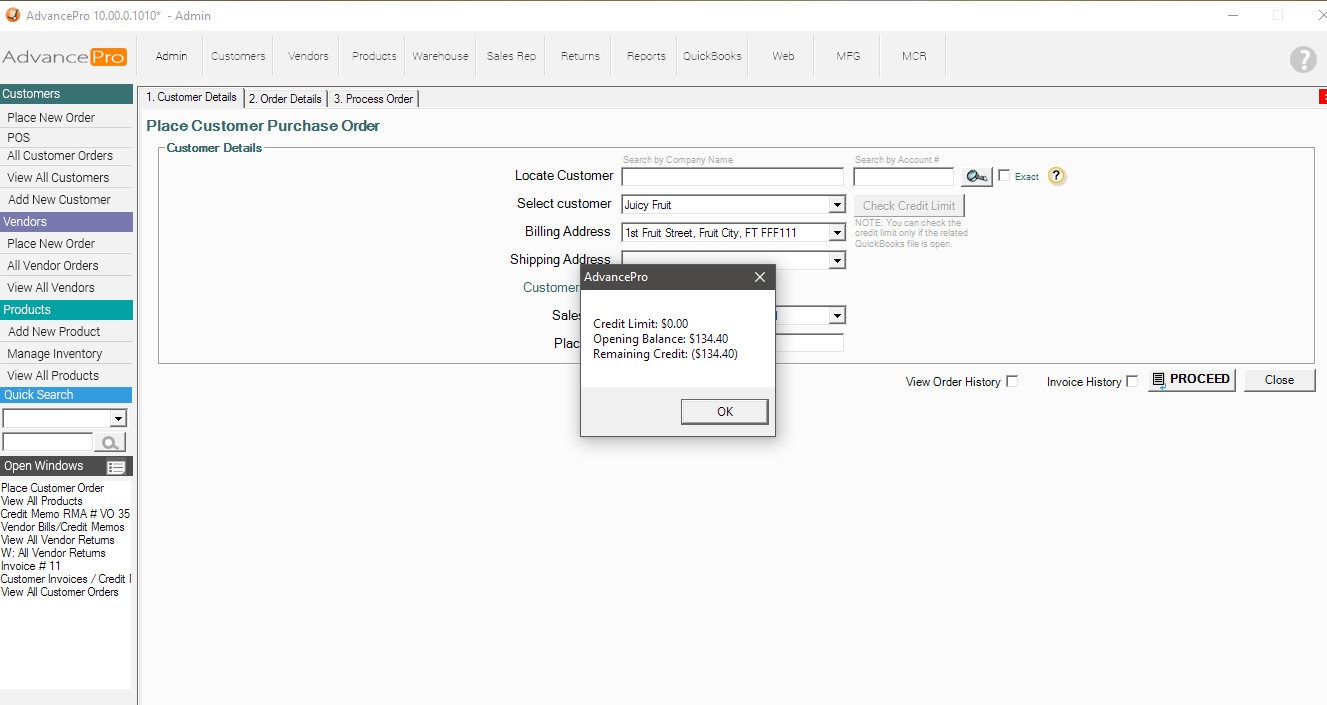Click the Open Windows list icon
This screenshot has width=1327, height=705.
(116, 467)
